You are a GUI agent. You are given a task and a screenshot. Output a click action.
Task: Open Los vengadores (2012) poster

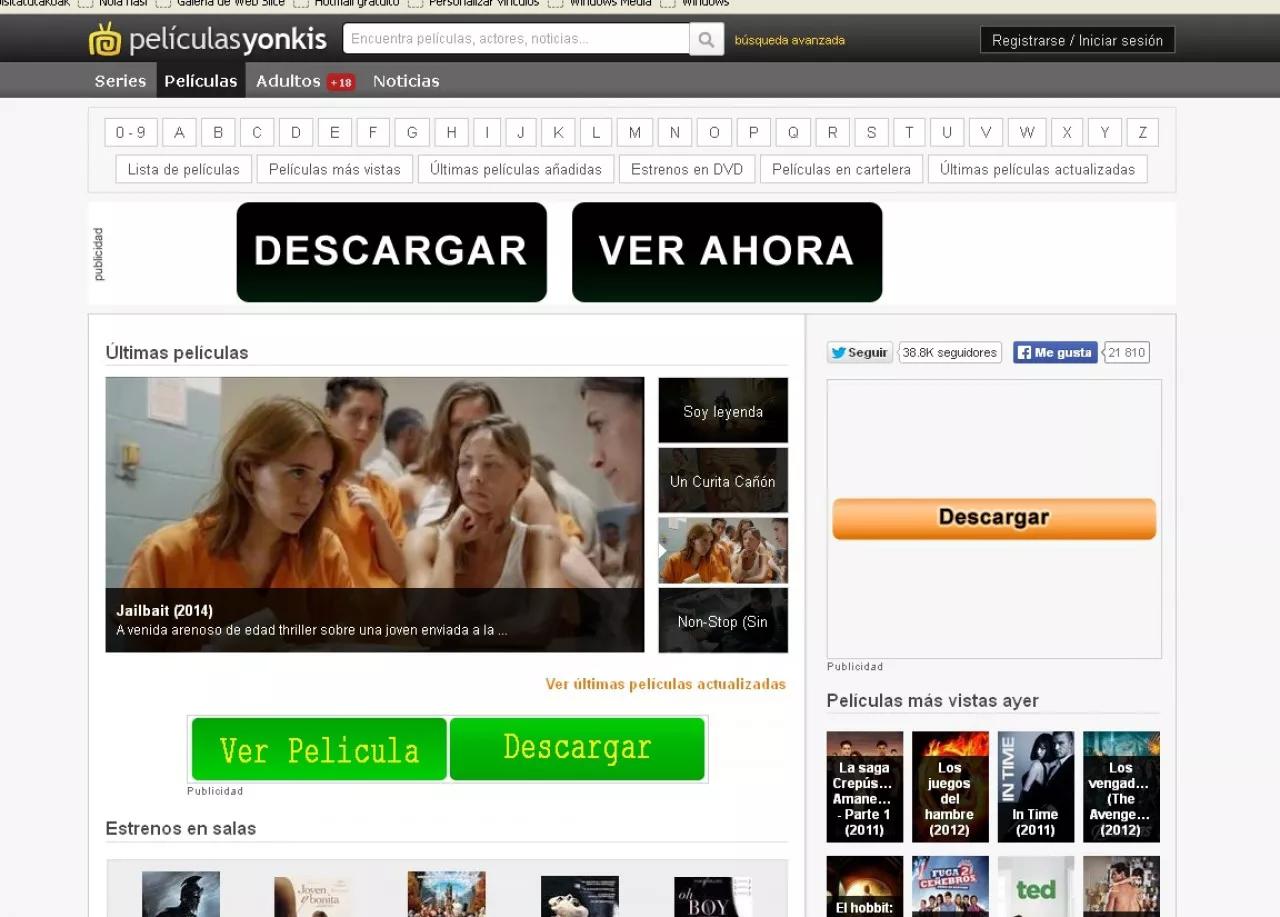pyautogui.click(x=1121, y=786)
